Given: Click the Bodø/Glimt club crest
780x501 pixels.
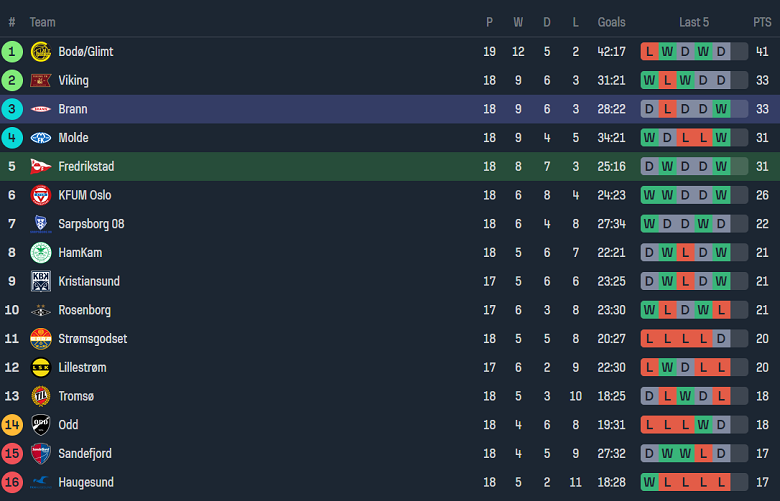Looking at the screenshot, I should 41,52.
